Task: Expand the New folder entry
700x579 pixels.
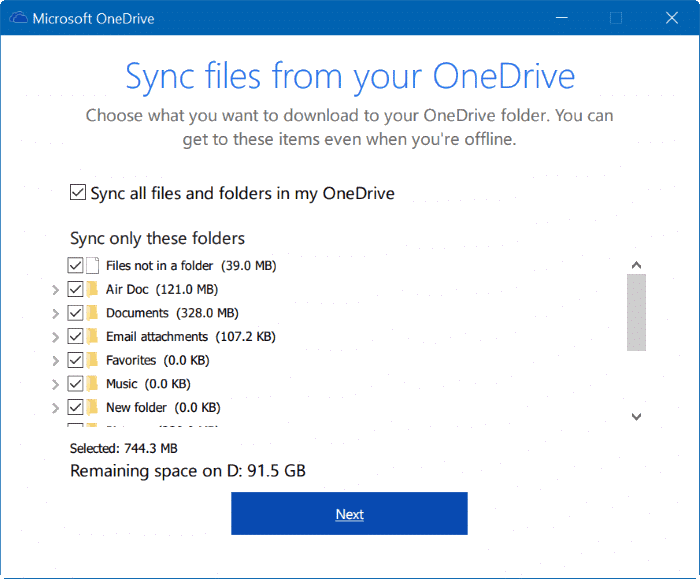Action: click(55, 408)
